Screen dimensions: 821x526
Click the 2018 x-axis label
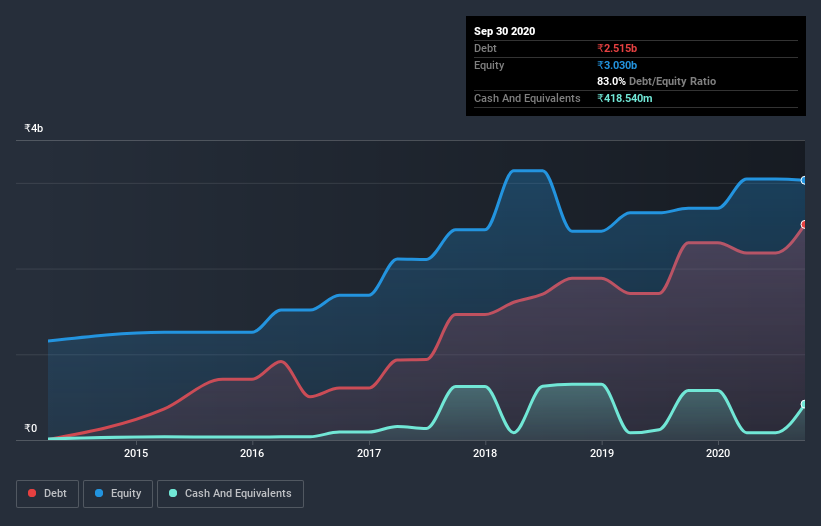pyautogui.click(x=485, y=453)
